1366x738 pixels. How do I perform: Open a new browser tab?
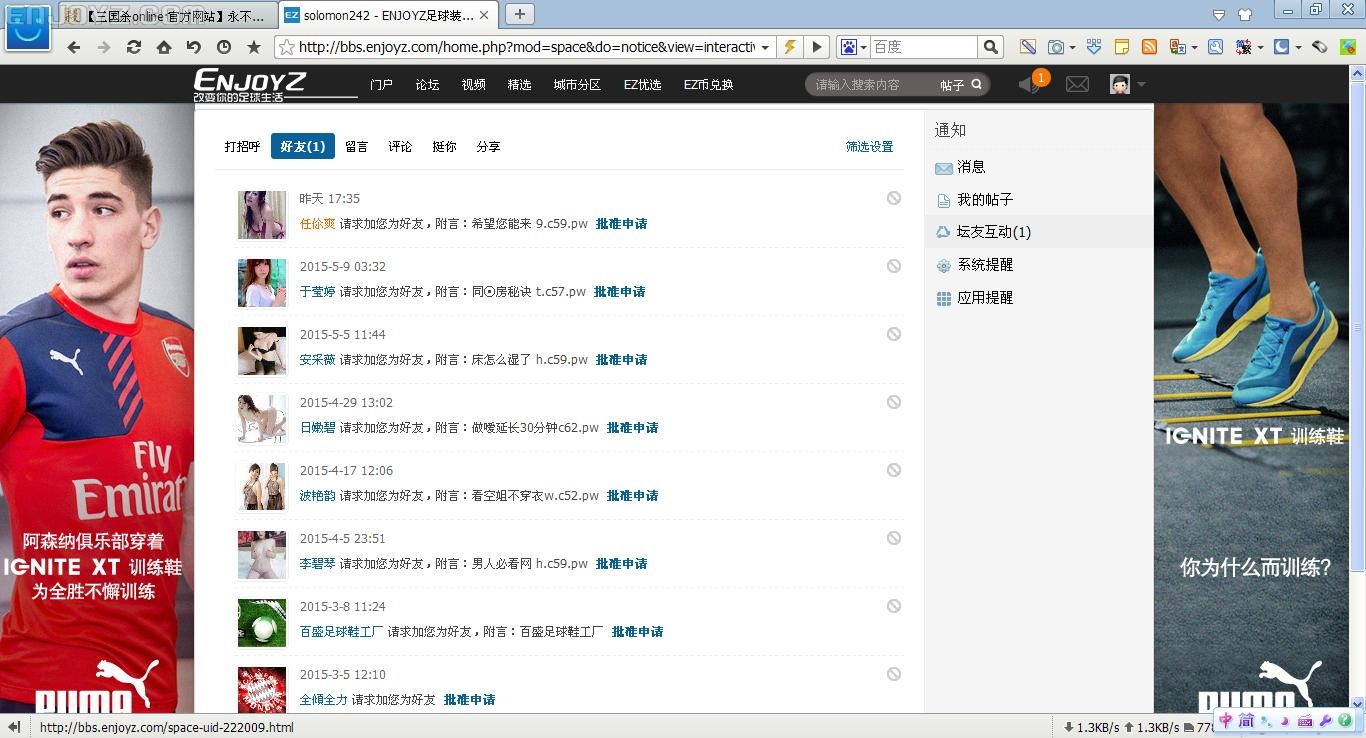coord(519,14)
